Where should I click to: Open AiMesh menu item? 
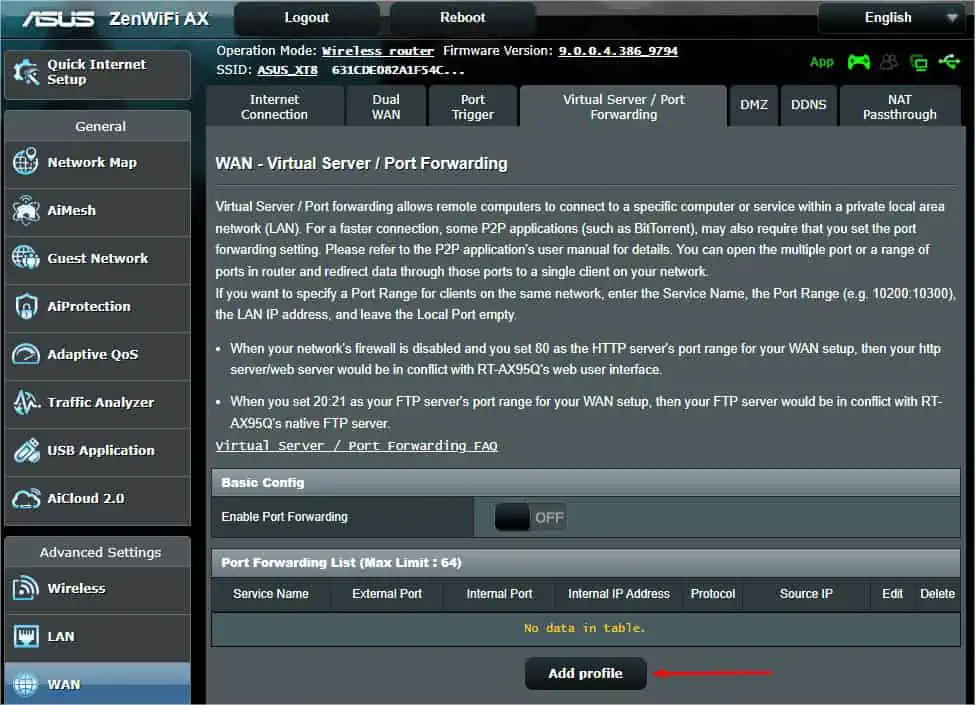[98, 210]
